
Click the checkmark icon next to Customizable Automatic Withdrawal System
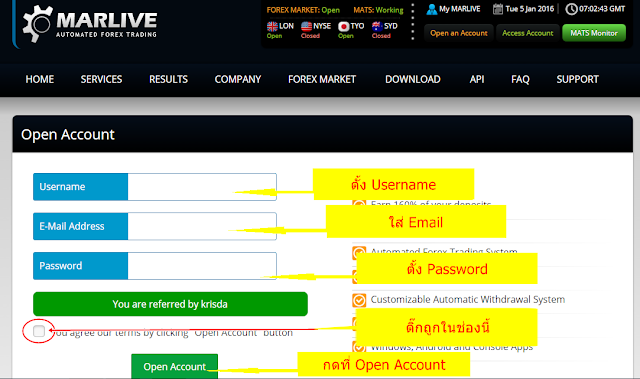click(359, 300)
